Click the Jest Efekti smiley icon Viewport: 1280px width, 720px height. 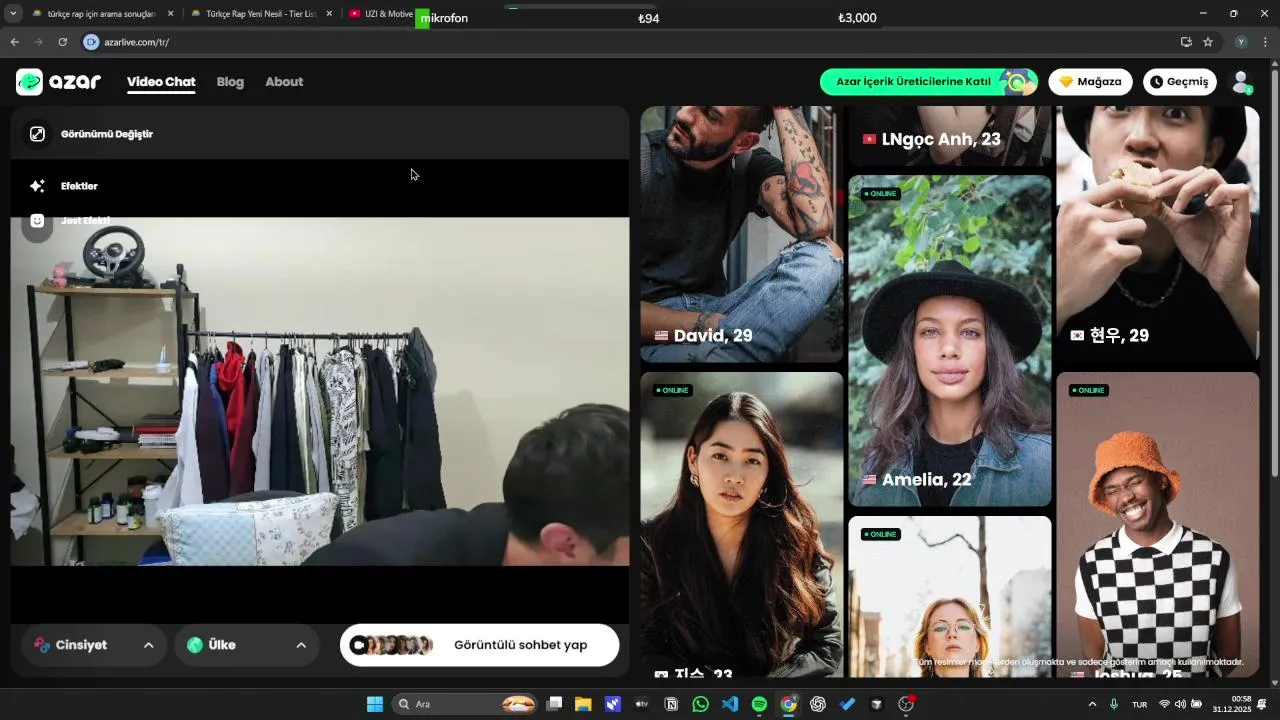pos(37,221)
